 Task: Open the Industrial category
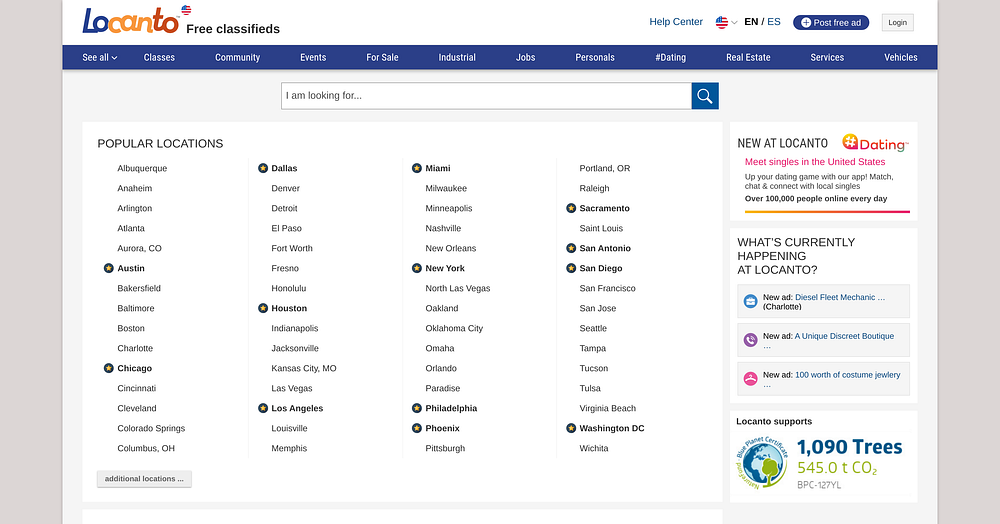tap(457, 57)
